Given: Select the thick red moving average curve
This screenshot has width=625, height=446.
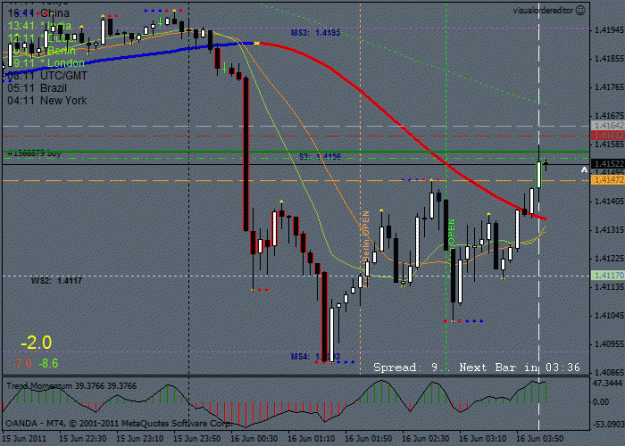Looking at the screenshot, I should pyautogui.click(x=403, y=128).
